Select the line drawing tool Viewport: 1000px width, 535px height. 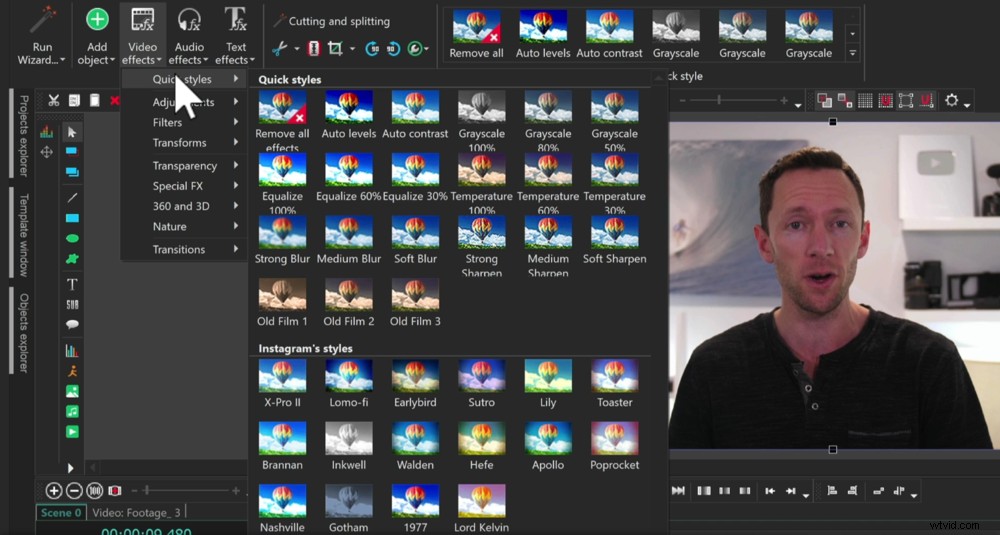pos(72,198)
